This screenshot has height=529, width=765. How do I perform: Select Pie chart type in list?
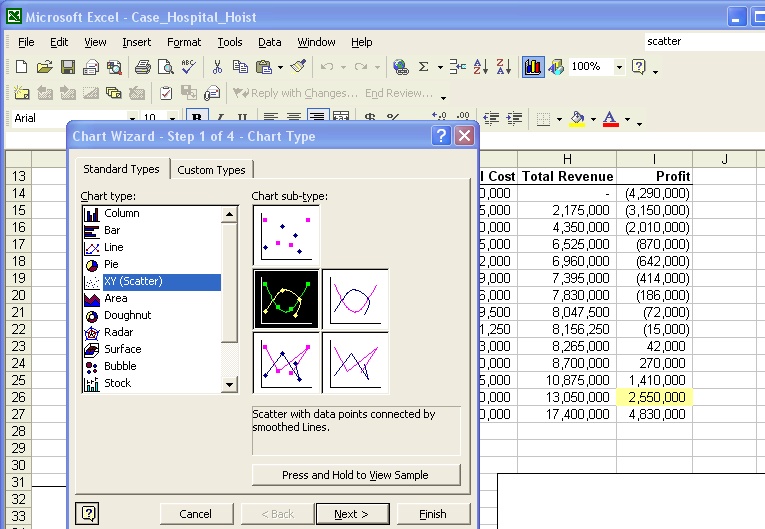112,264
